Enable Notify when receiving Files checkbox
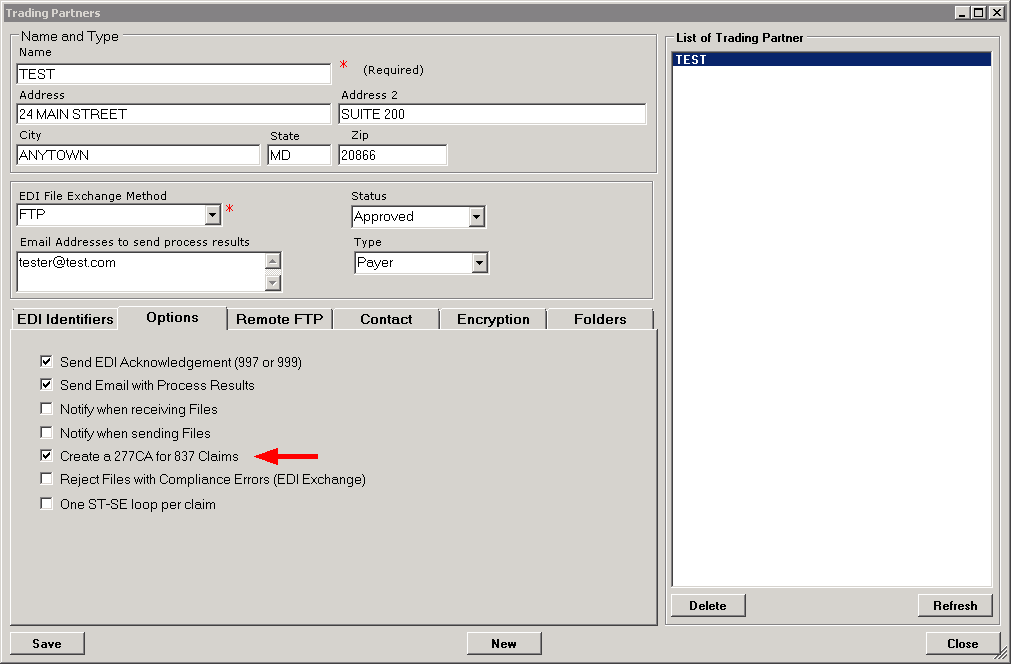 pyautogui.click(x=46, y=409)
